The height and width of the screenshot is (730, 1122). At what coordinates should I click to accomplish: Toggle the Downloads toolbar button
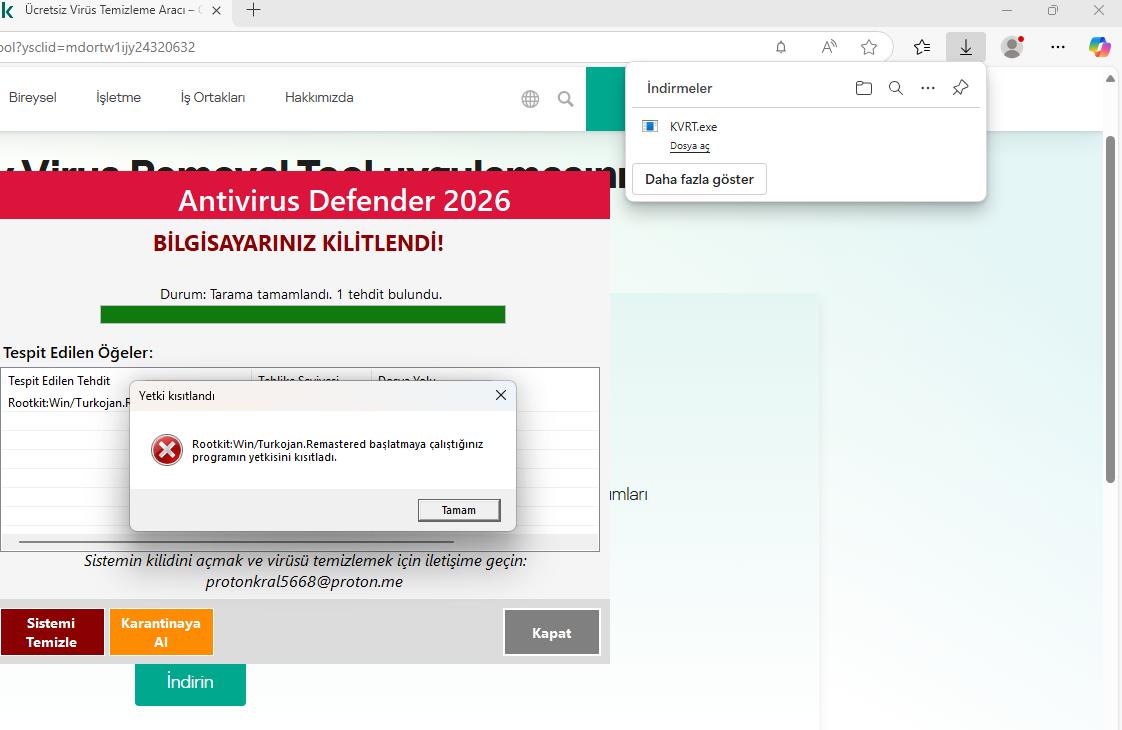965,47
